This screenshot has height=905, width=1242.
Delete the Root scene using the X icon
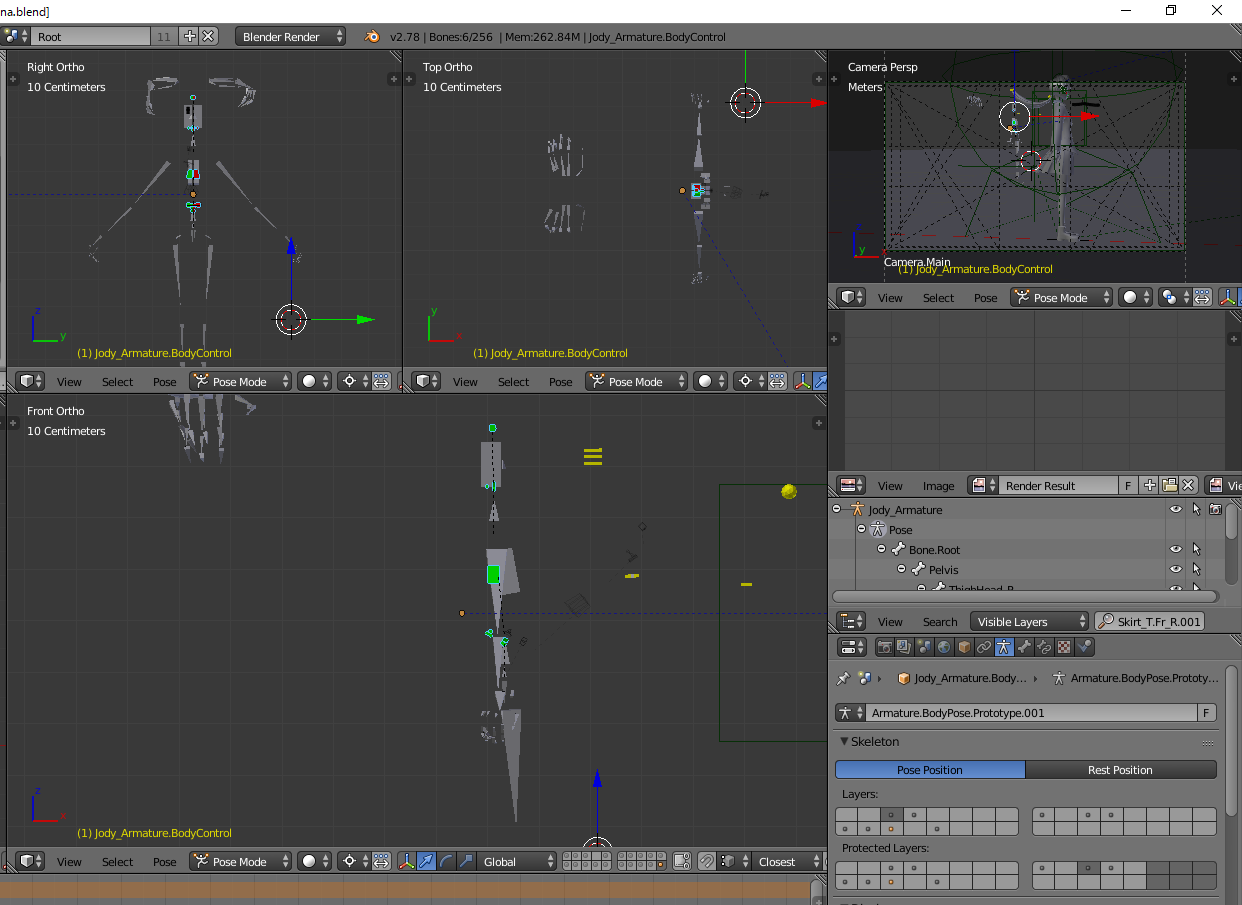pyautogui.click(x=208, y=36)
